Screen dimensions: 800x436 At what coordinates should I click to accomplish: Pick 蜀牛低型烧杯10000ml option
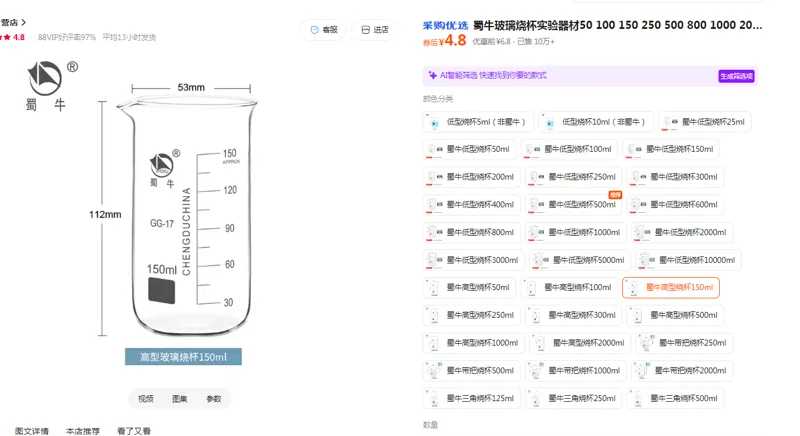[688, 260]
